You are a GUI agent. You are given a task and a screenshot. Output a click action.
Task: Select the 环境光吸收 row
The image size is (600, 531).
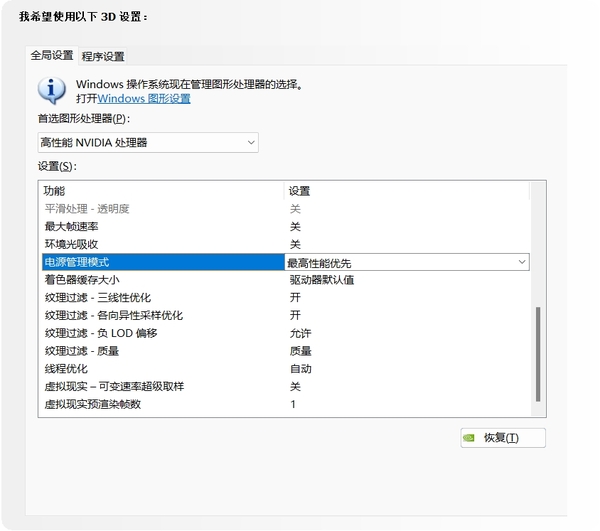(x=285, y=244)
